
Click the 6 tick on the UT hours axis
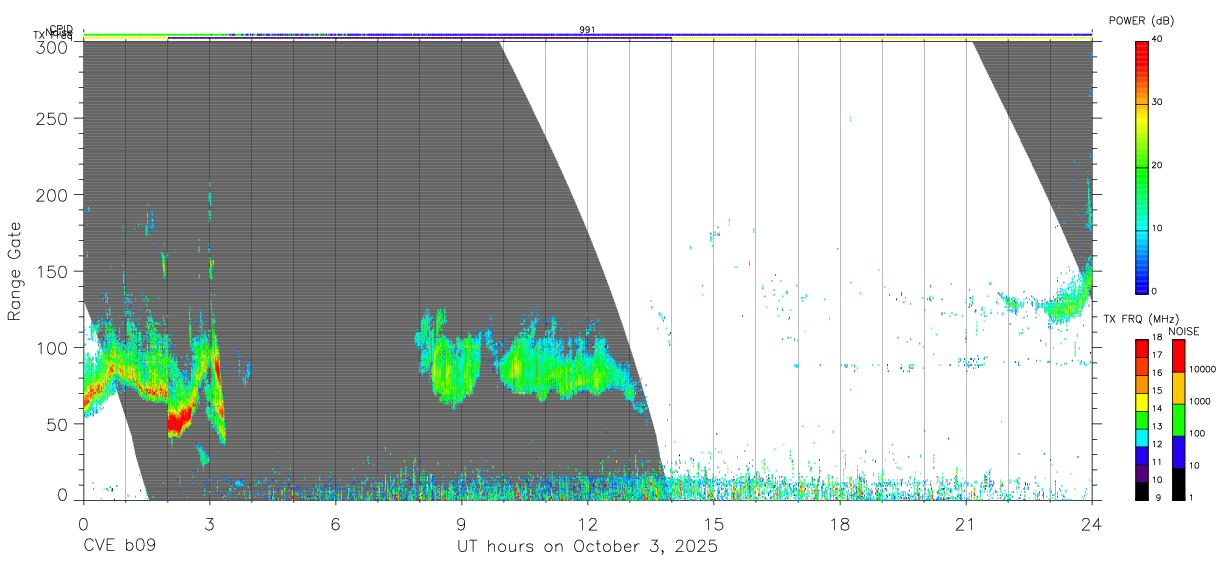pos(335,523)
